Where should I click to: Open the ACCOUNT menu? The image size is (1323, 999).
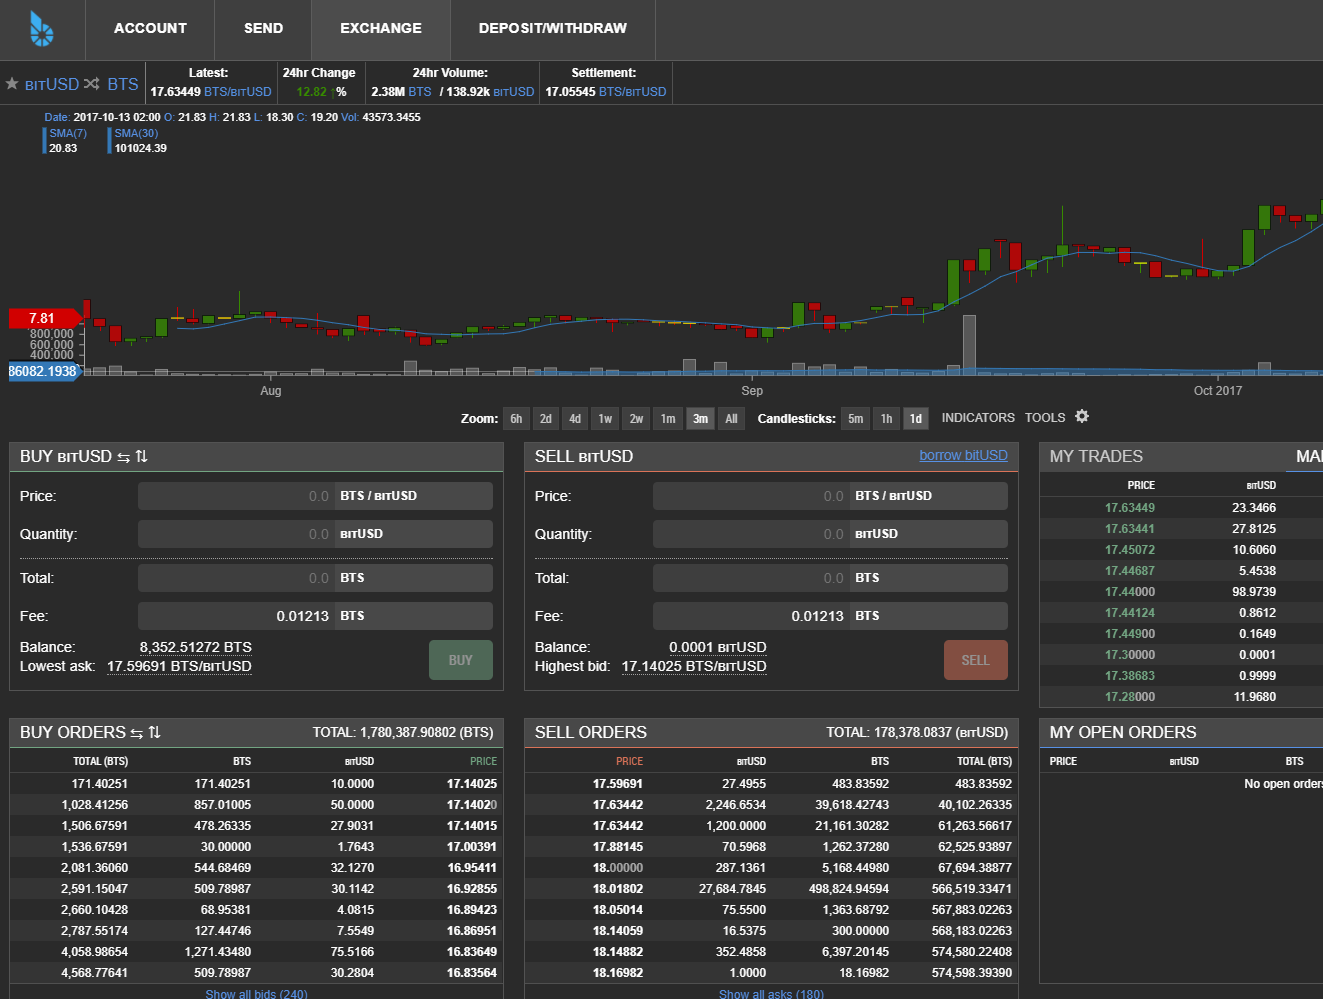(150, 29)
